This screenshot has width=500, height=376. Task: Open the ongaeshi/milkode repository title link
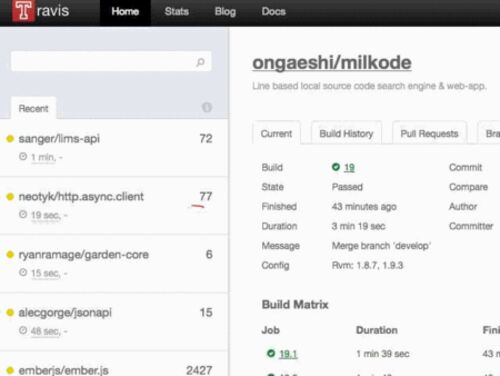click(x=332, y=63)
